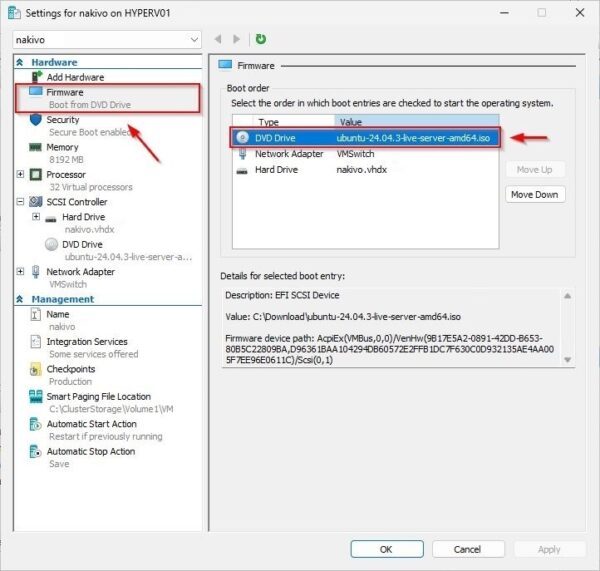
Task: Click the Automatic Stop Action icon
Action: [35, 452]
